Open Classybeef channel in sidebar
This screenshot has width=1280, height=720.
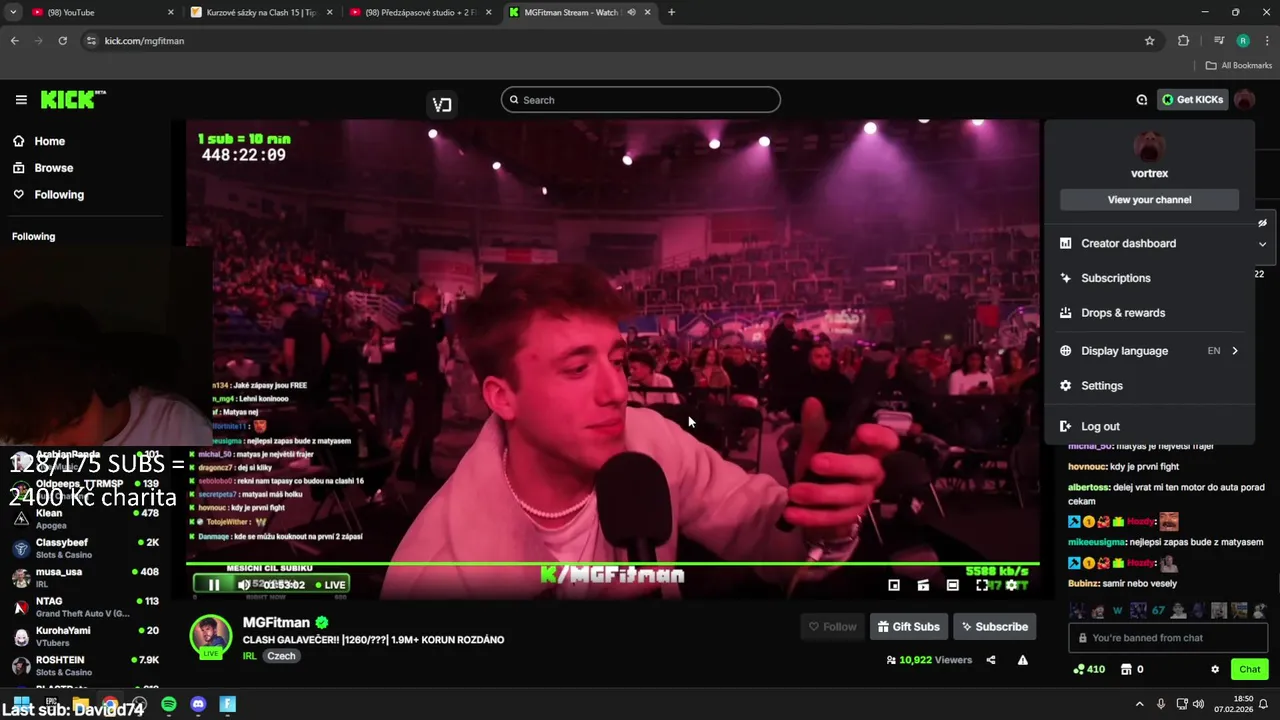pos(85,548)
